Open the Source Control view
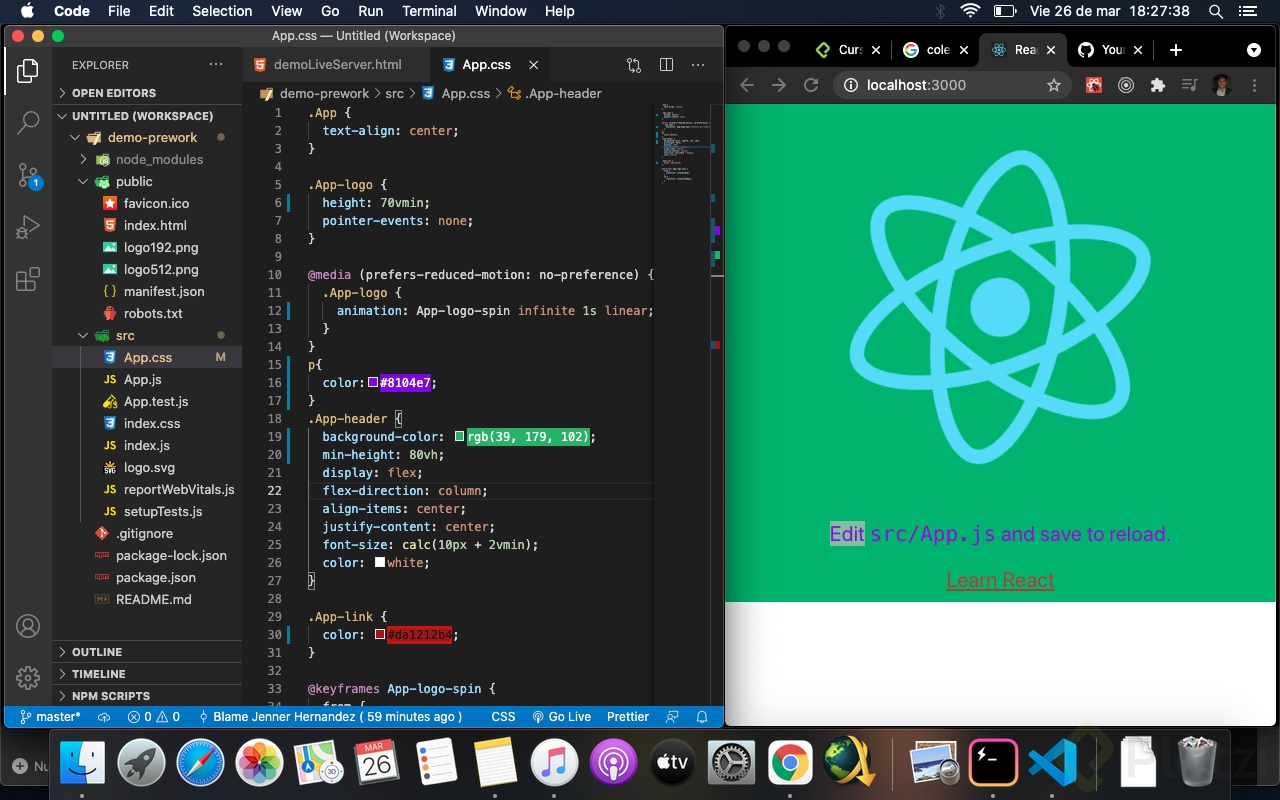This screenshot has height=800, width=1280. pyautogui.click(x=27, y=174)
